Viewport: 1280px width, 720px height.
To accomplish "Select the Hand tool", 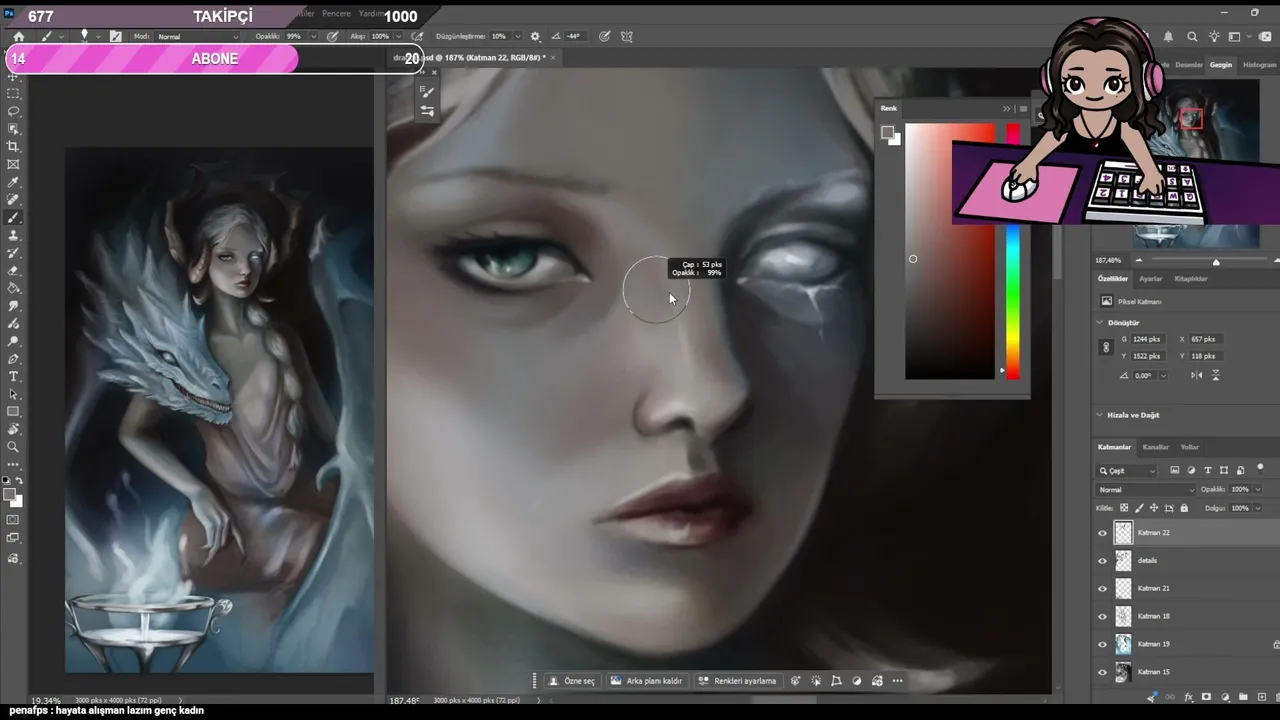I will (x=13, y=430).
